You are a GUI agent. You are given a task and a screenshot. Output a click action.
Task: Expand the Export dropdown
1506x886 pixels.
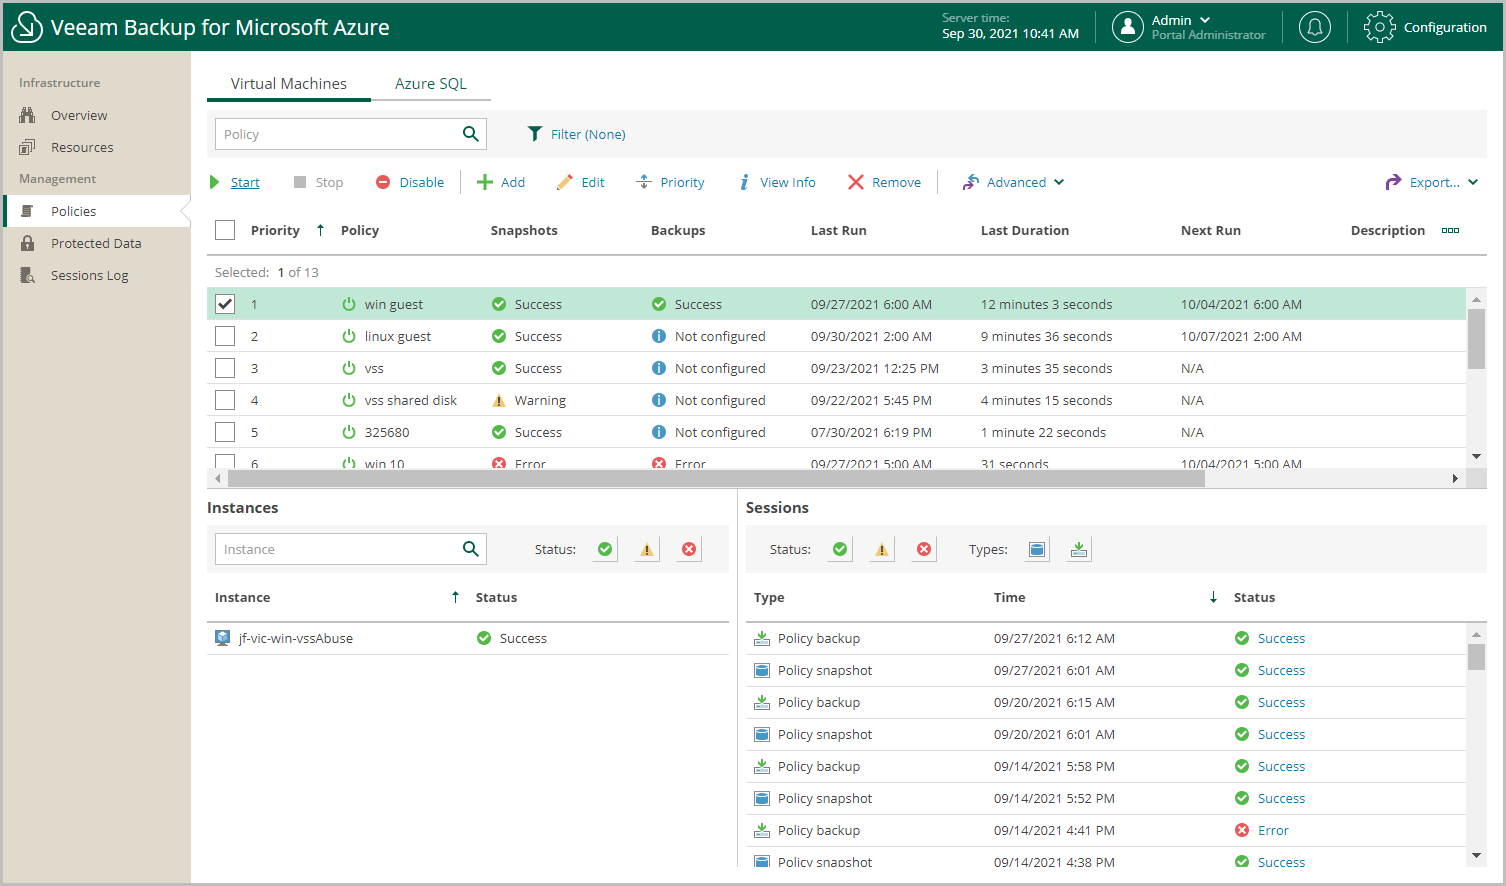(x=1432, y=182)
